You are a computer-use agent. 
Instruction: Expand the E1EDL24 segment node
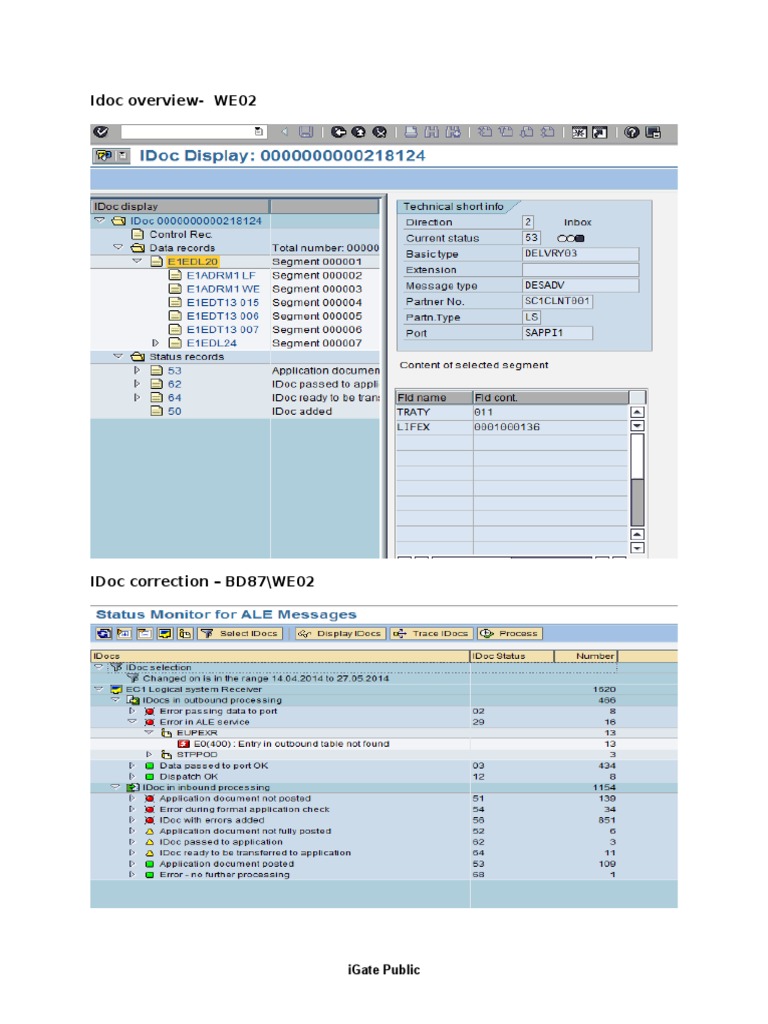tap(155, 343)
